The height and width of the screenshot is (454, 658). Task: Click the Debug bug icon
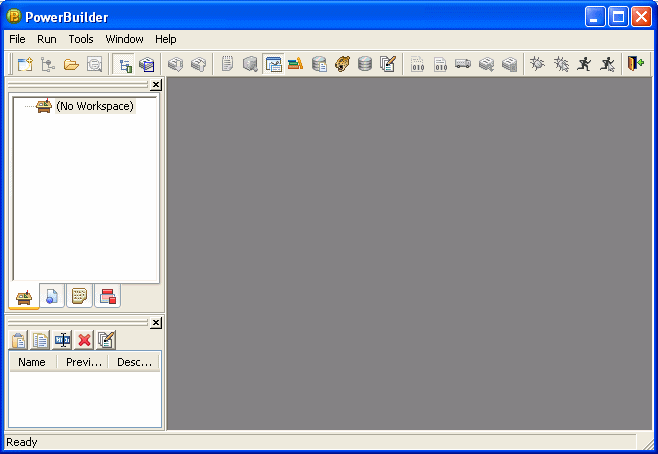click(537, 64)
